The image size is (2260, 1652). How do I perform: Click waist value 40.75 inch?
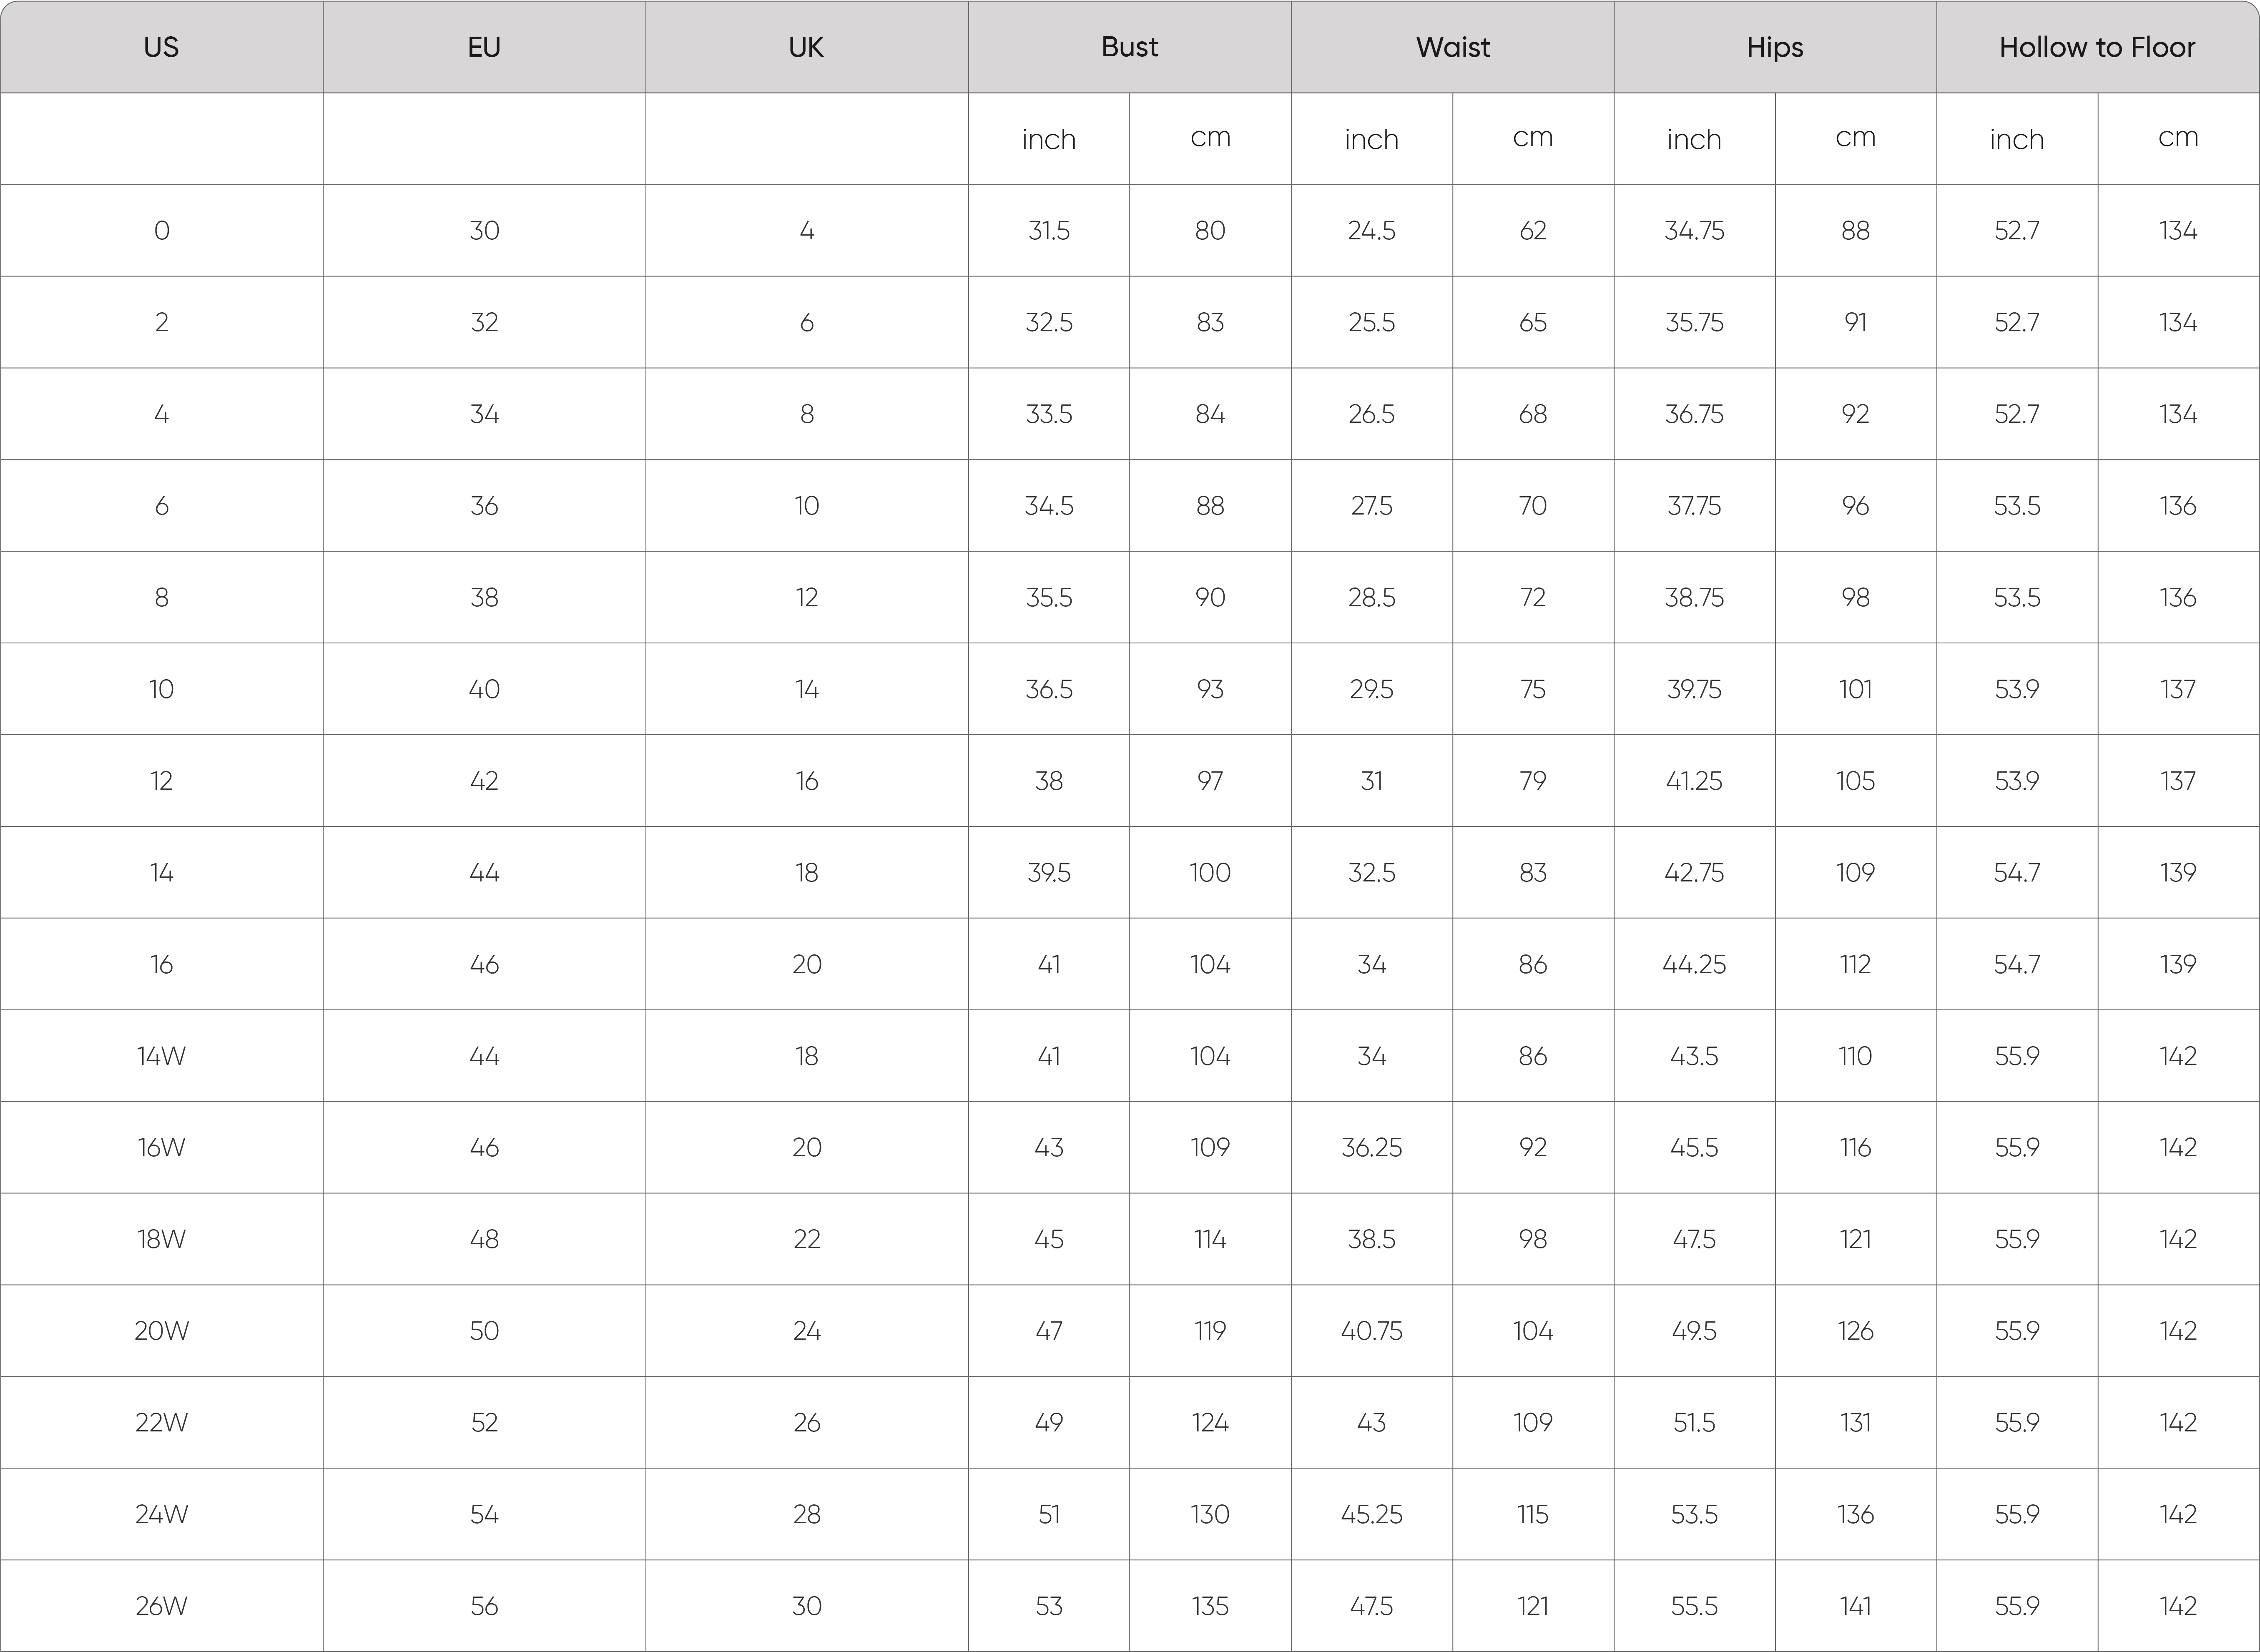[x=1372, y=1331]
